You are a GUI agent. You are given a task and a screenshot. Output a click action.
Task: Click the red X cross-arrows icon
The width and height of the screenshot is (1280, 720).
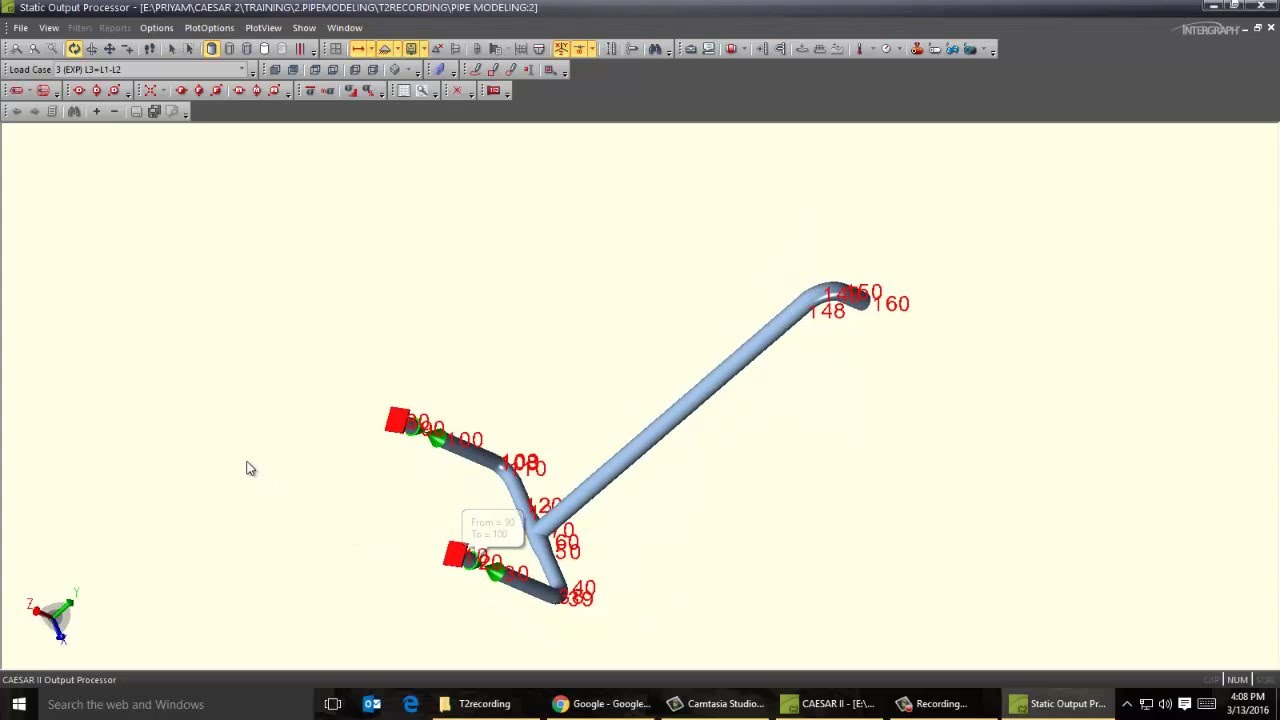point(150,90)
